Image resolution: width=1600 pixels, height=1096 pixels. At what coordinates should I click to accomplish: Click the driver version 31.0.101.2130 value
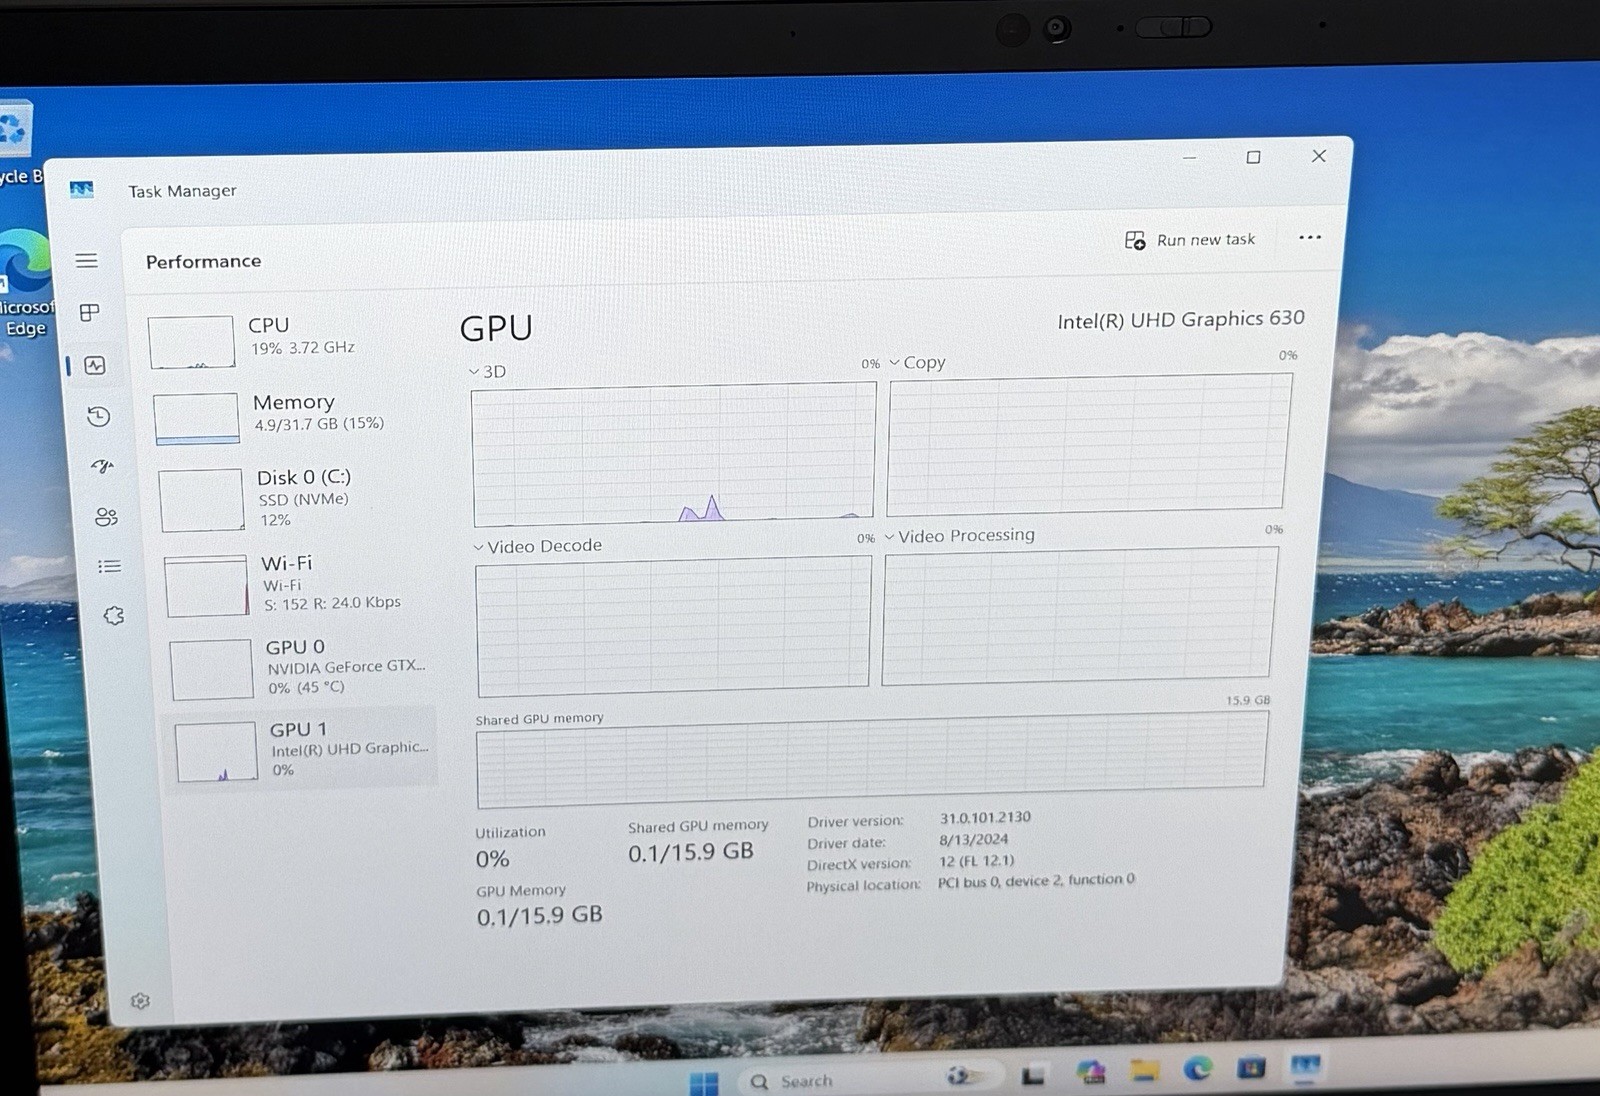tap(985, 818)
